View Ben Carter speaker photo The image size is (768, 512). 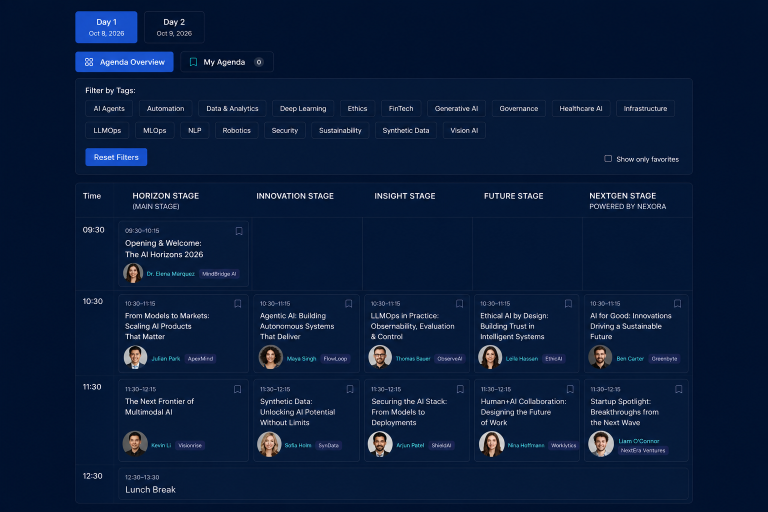tap(600, 357)
